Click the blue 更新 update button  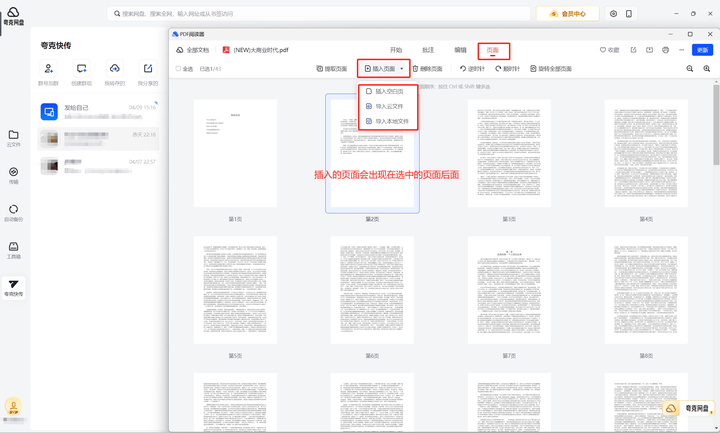pos(703,50)
